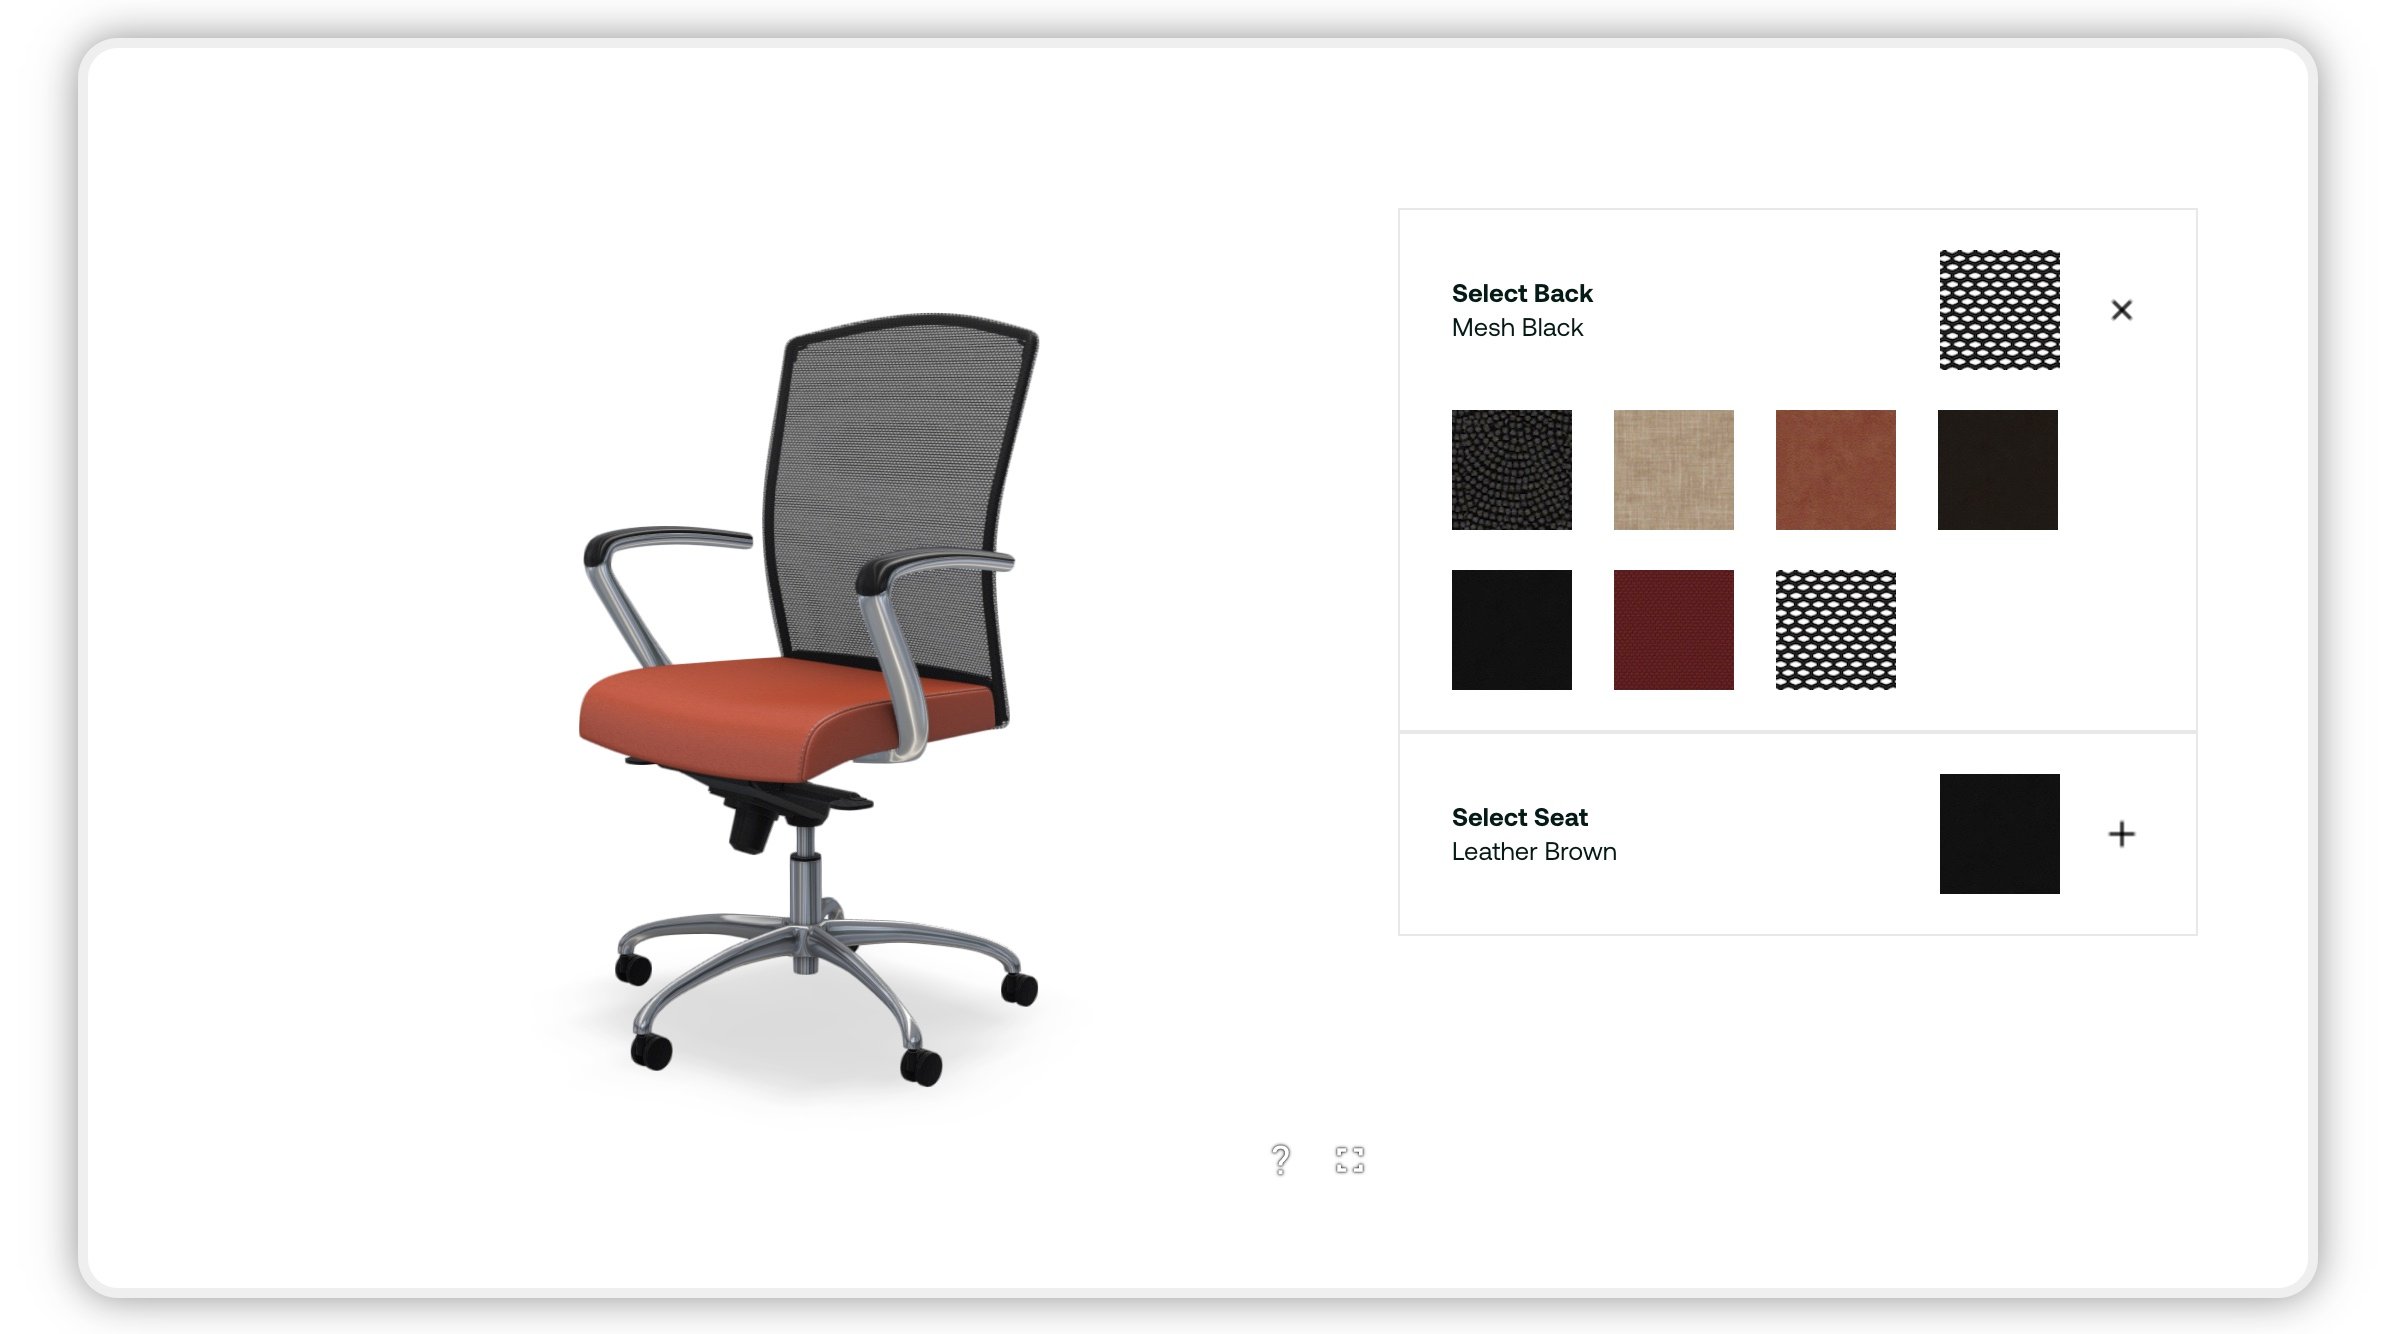Select the beige fabric back option

pyautogui.click(x=1673, y=470)
